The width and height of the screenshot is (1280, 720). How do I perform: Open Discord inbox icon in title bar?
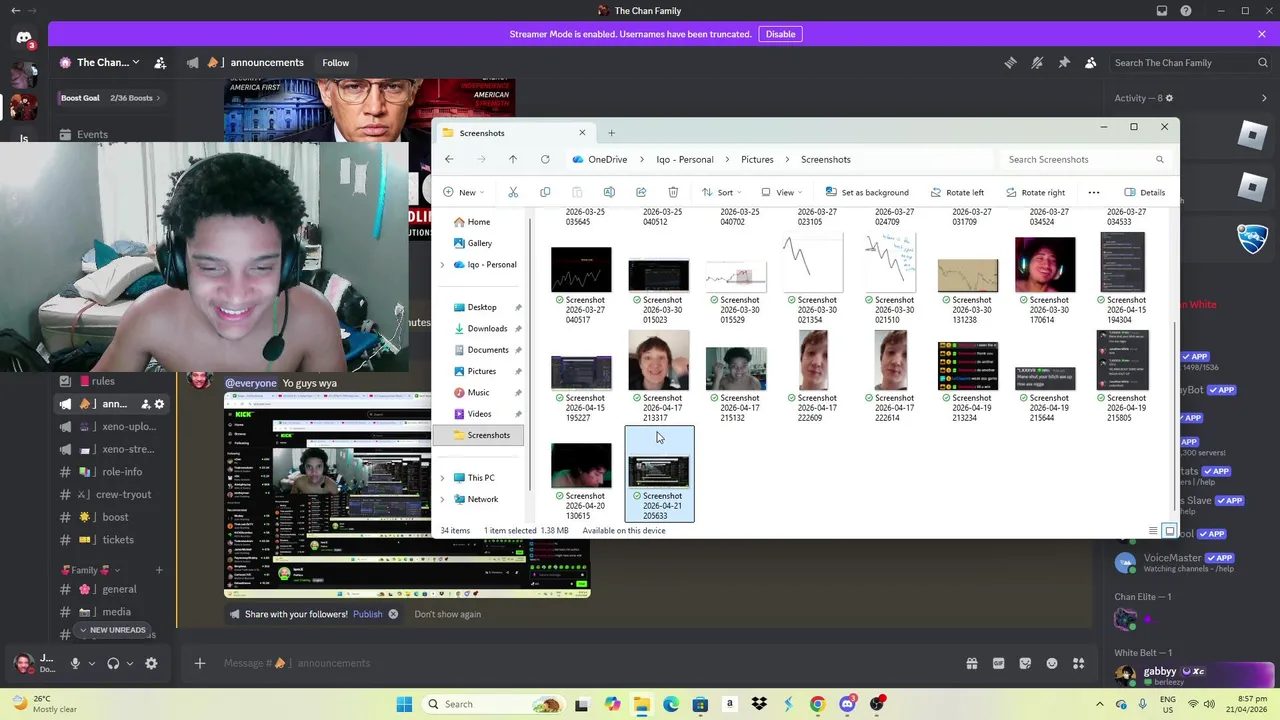point(1162,11)
